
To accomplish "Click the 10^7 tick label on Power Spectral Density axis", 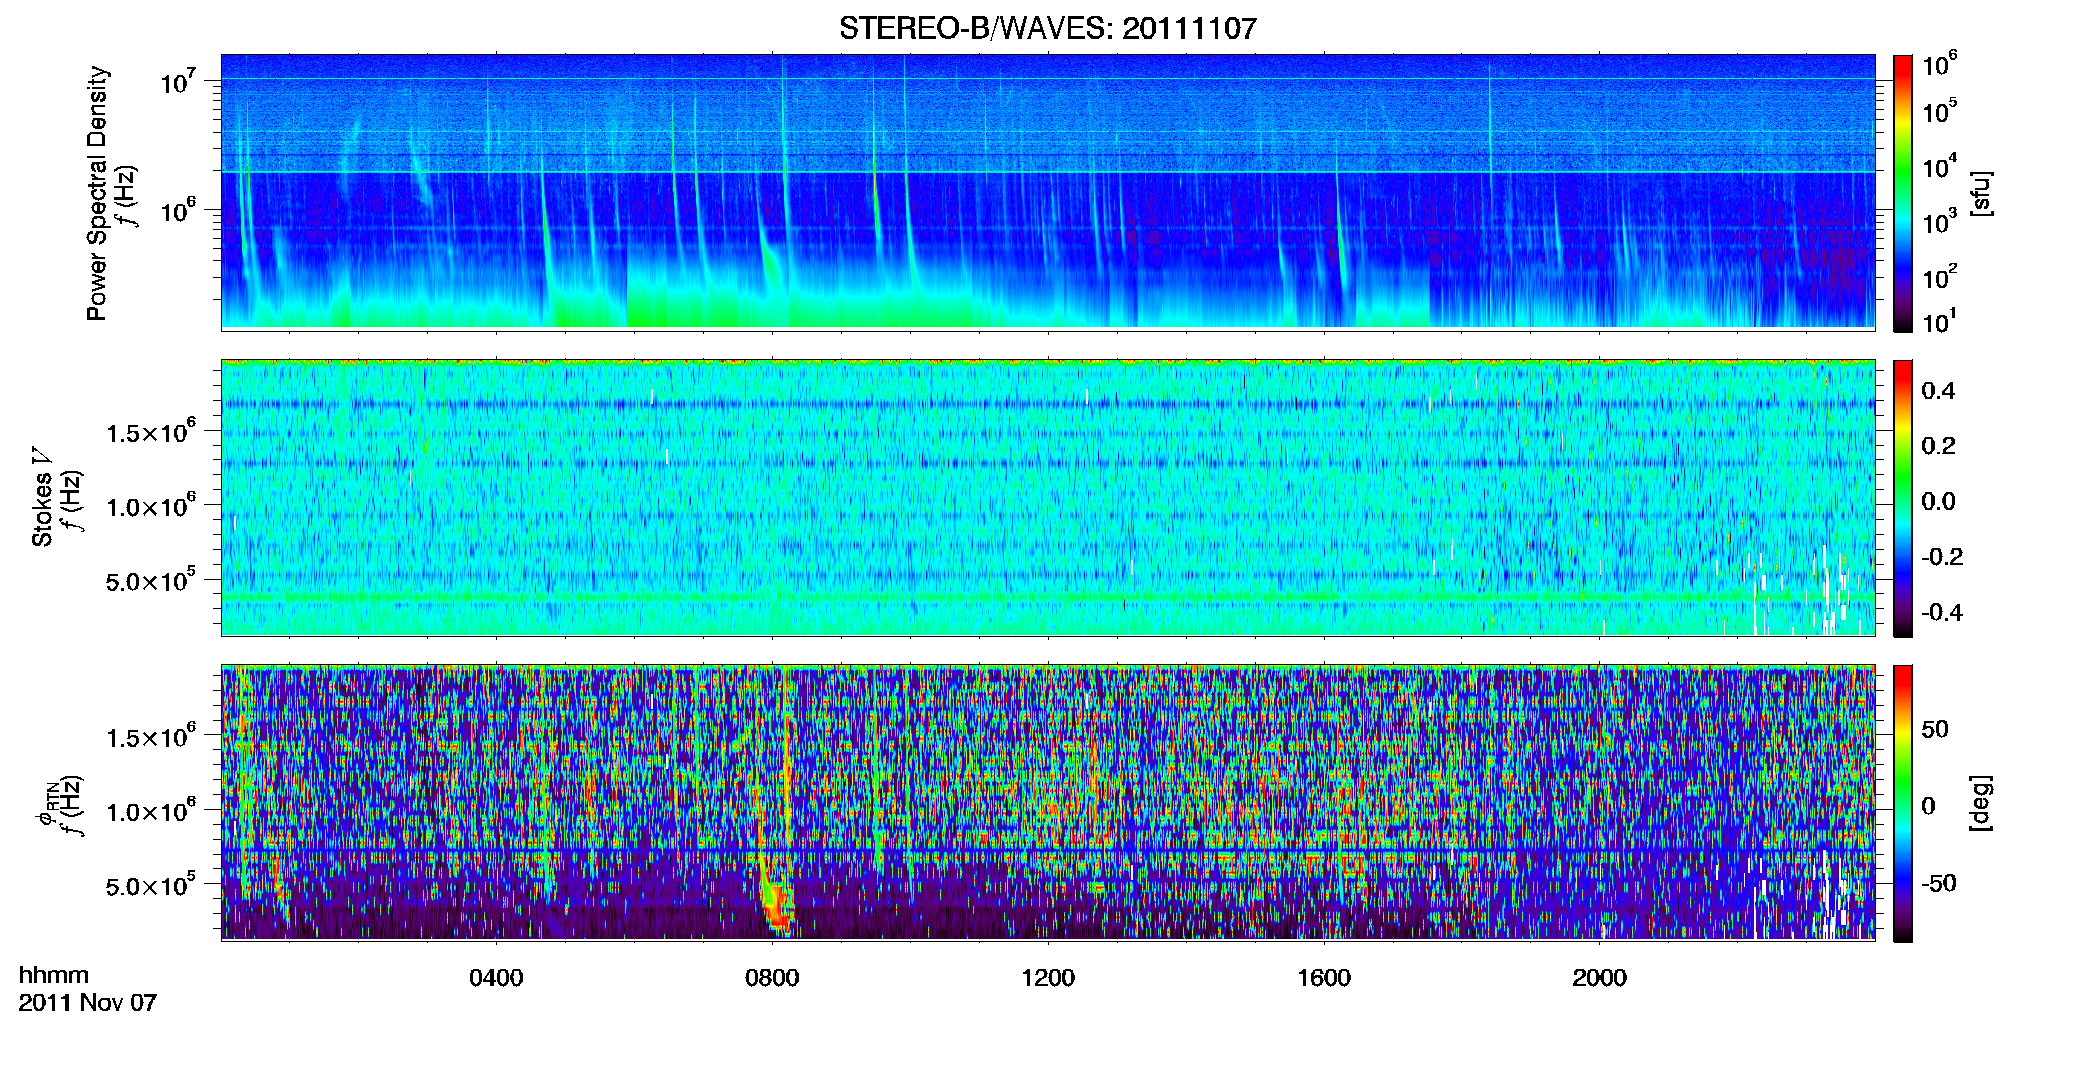I will [x=179, y=82].
